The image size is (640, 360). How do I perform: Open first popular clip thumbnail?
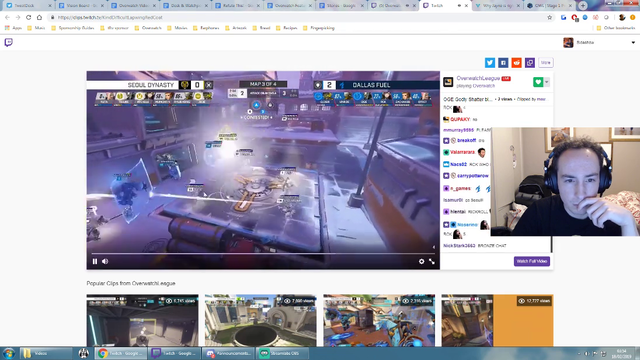point(142,320)
